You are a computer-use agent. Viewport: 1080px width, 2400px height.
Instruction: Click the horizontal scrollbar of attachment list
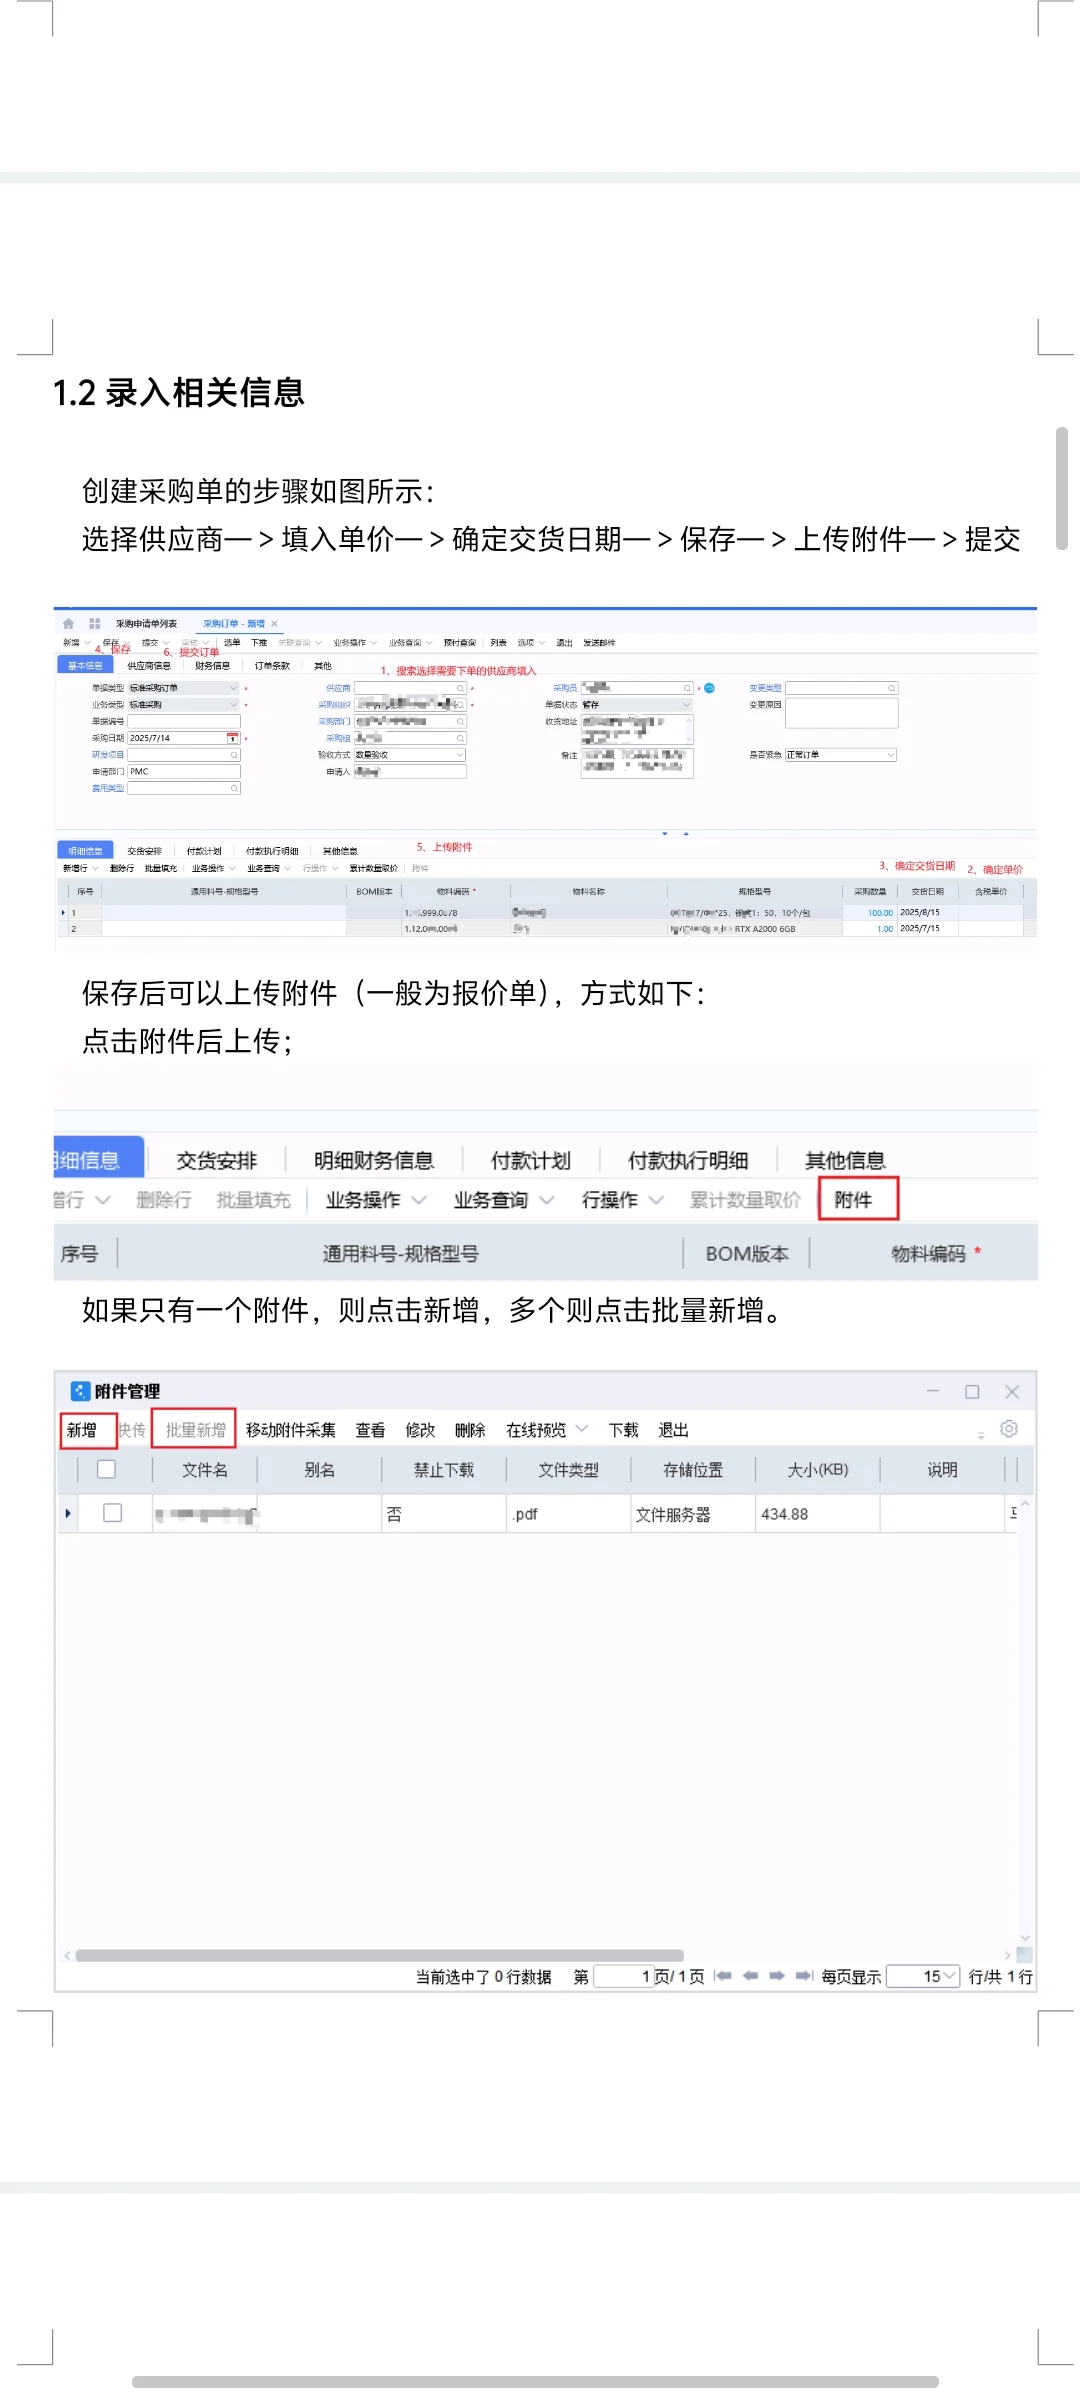click(380, 1955)
